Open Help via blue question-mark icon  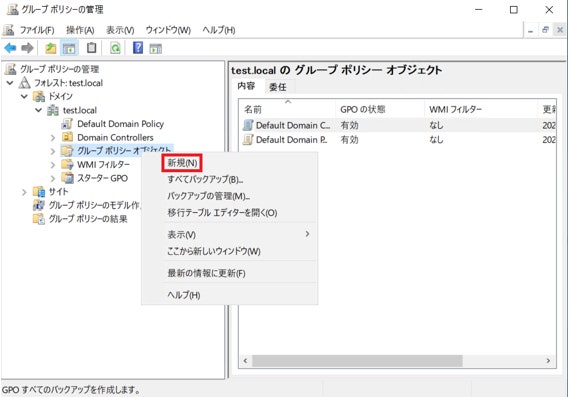[x=138, y=48]
